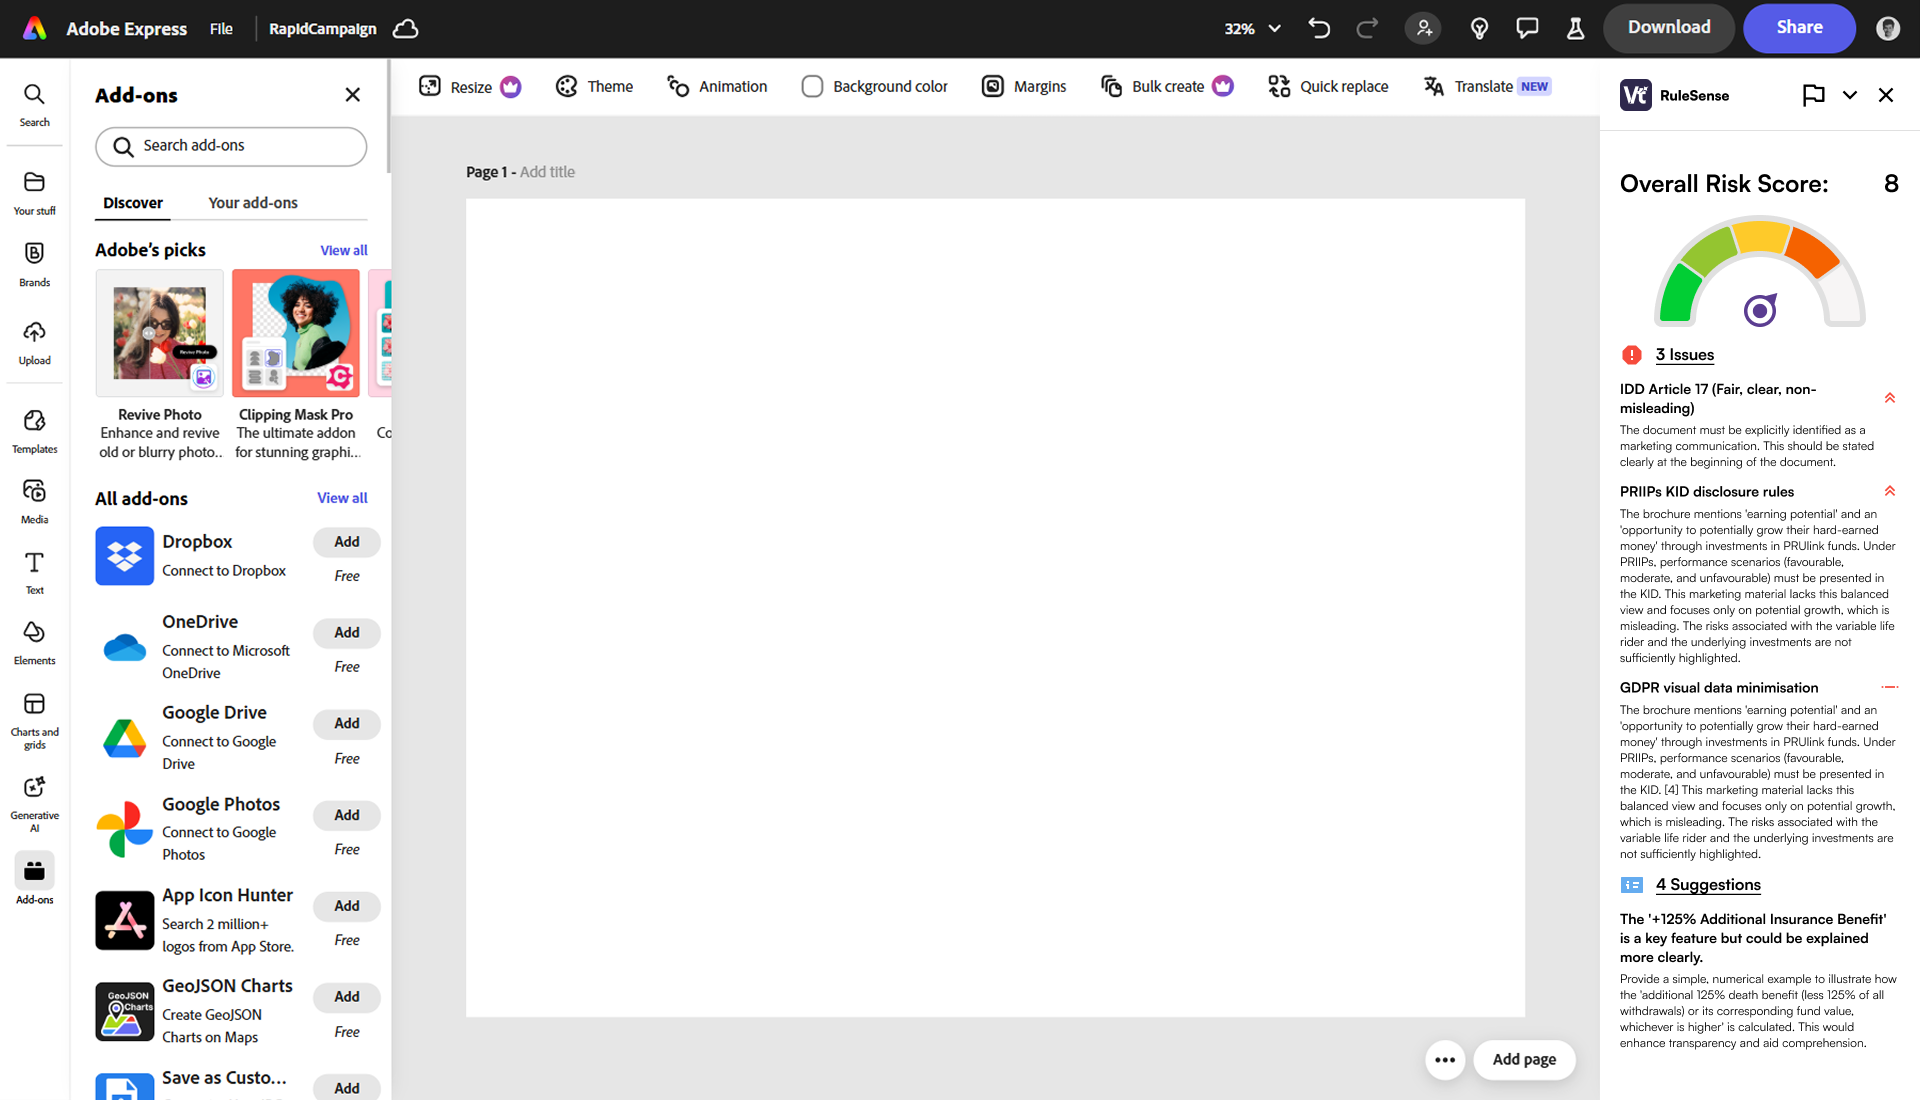Click the lightbulb tips icon

[x=1479, y=28]
